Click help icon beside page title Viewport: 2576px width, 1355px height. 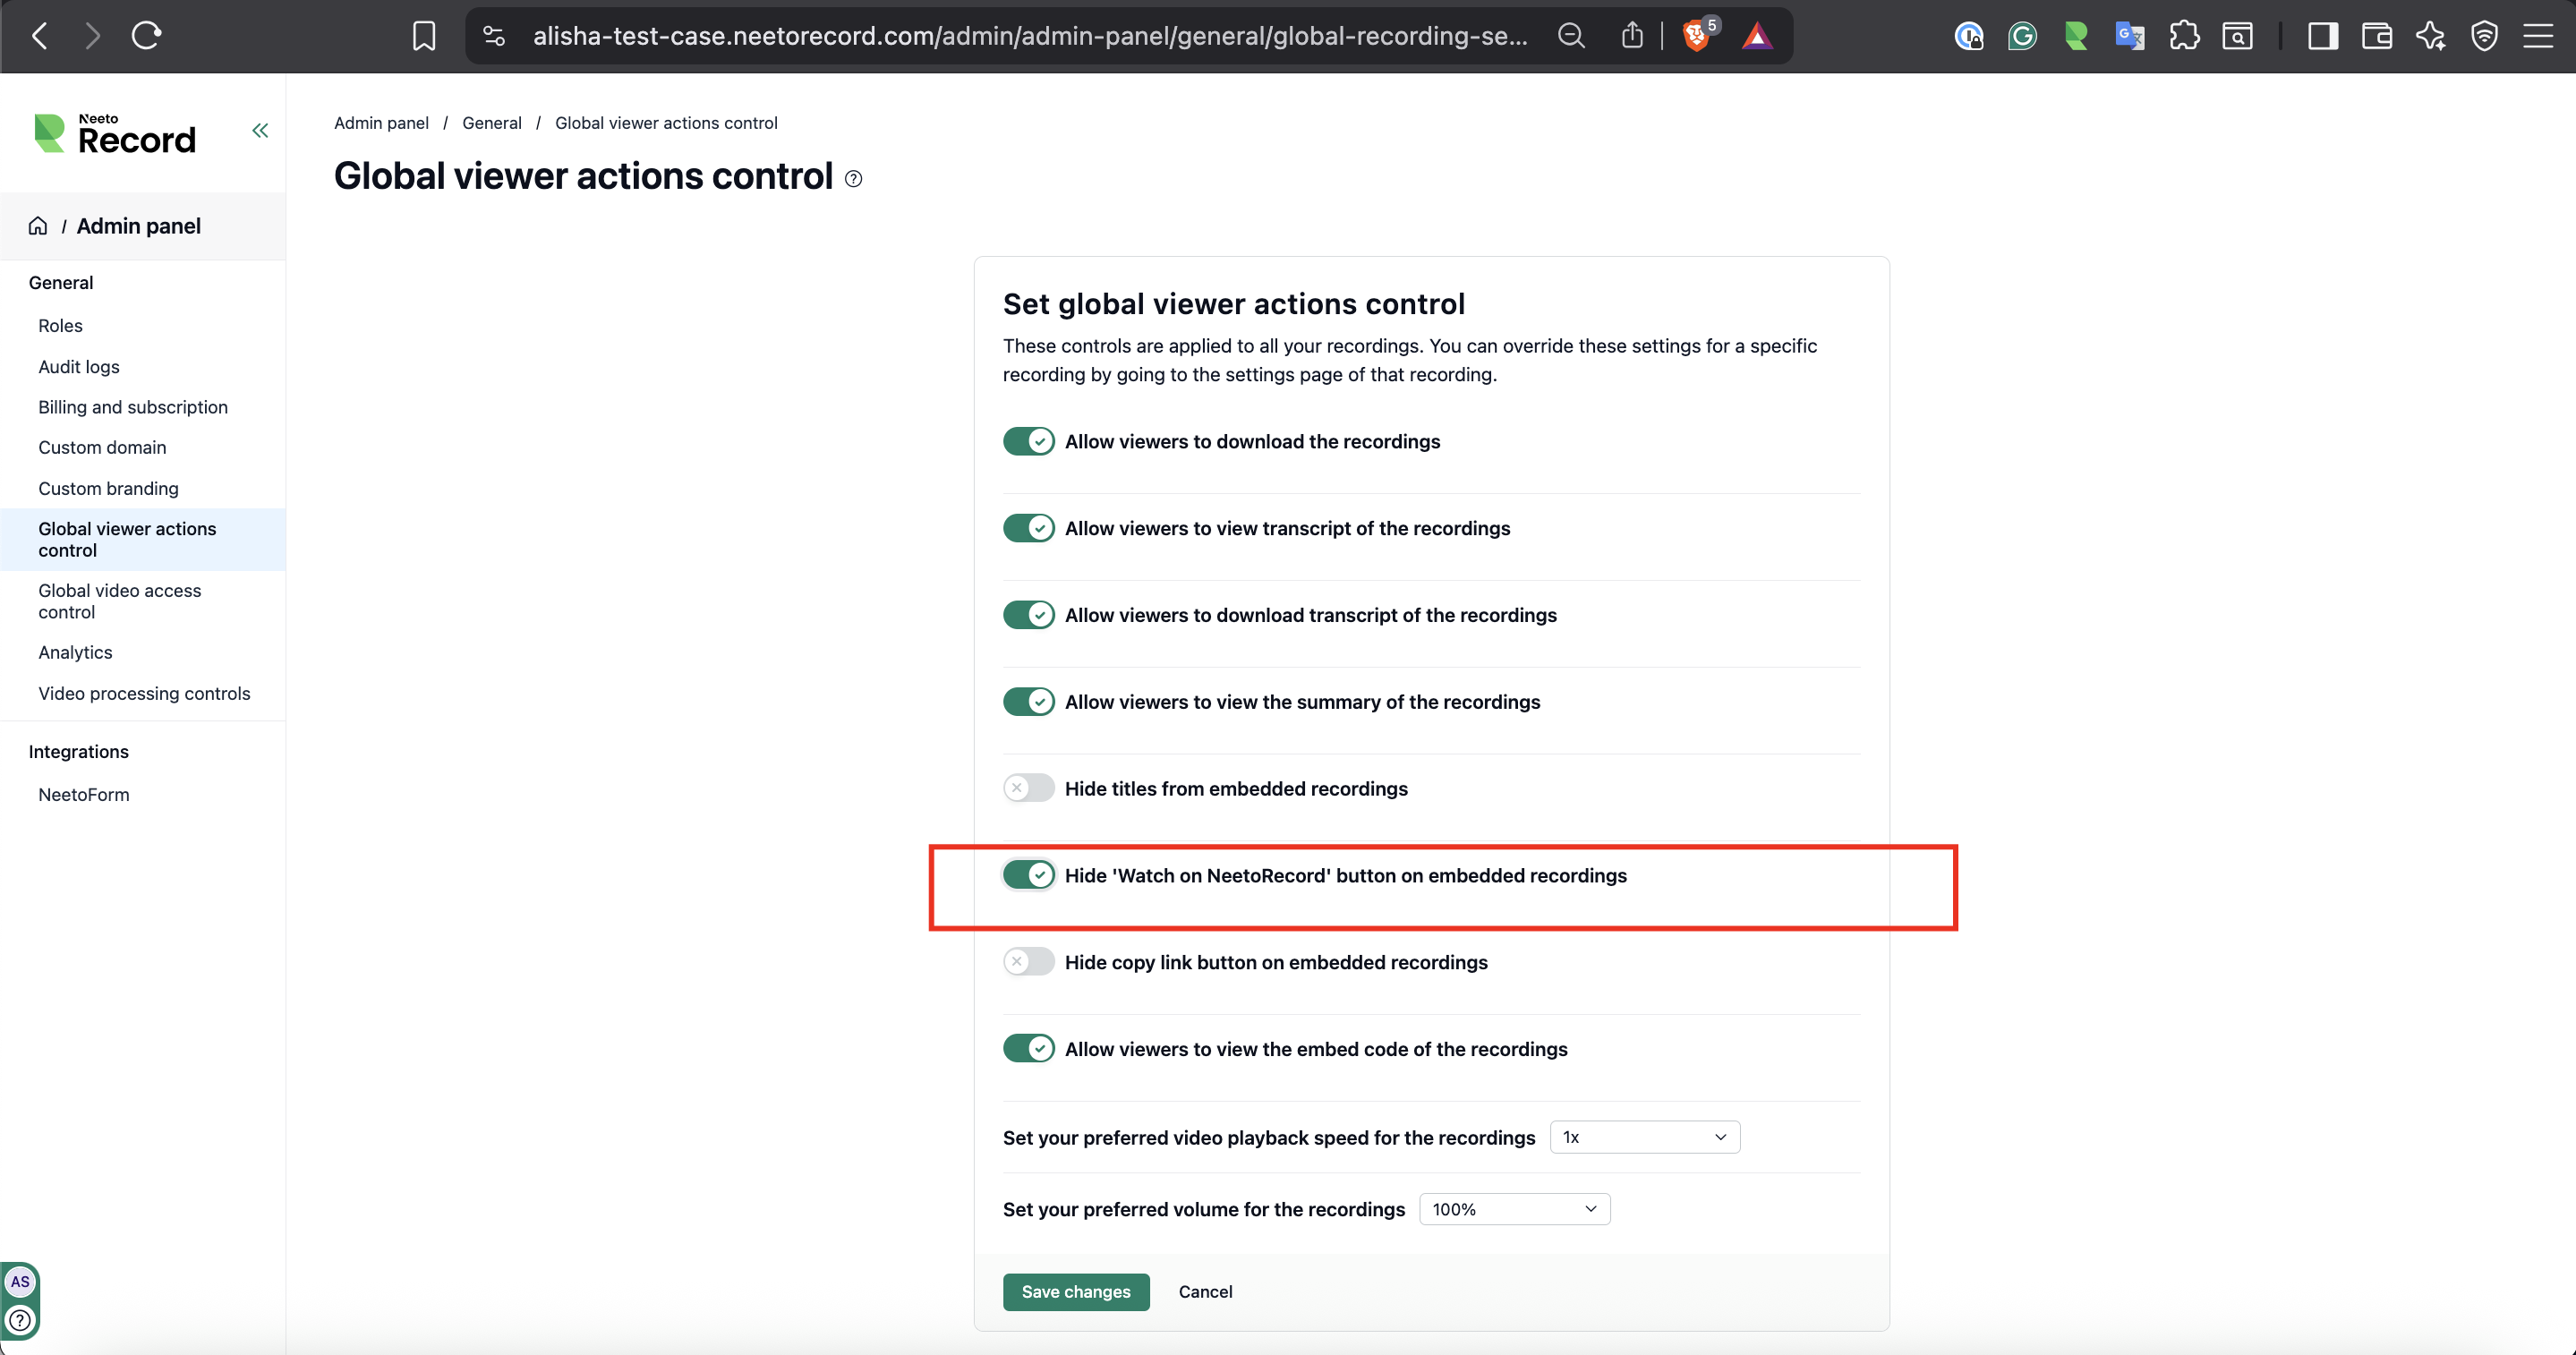[x=853, y=179]
